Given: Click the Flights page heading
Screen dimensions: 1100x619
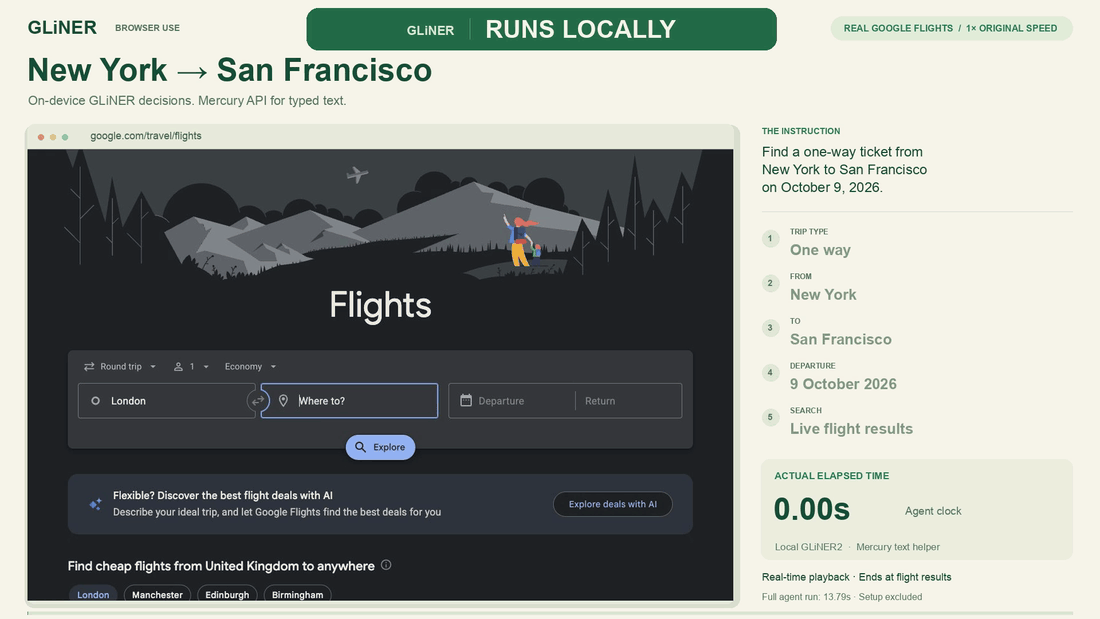Looking at the screenshot, I should point(380,306).
